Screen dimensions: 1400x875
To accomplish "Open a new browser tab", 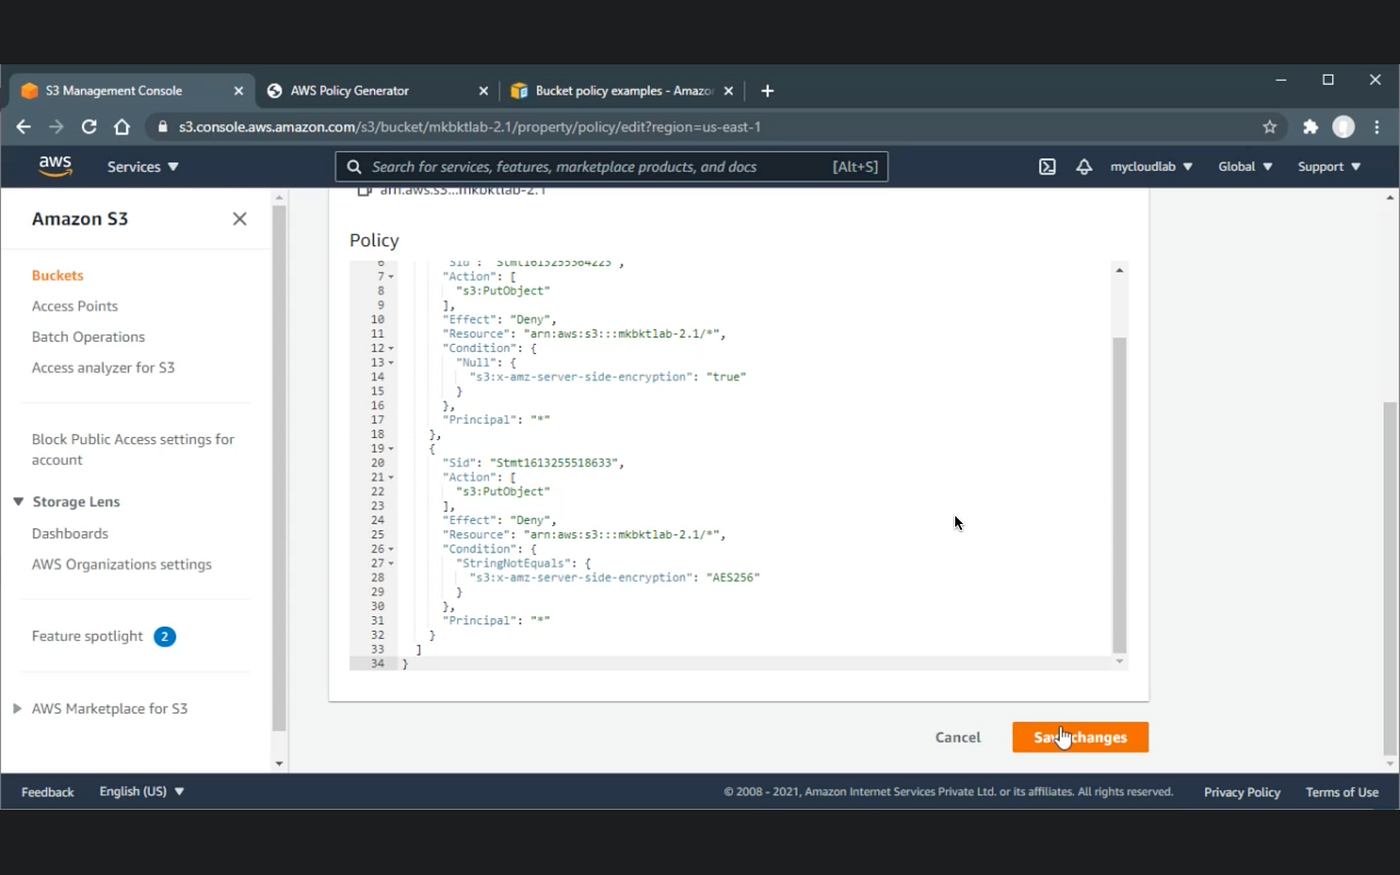I will coord(767,90).
